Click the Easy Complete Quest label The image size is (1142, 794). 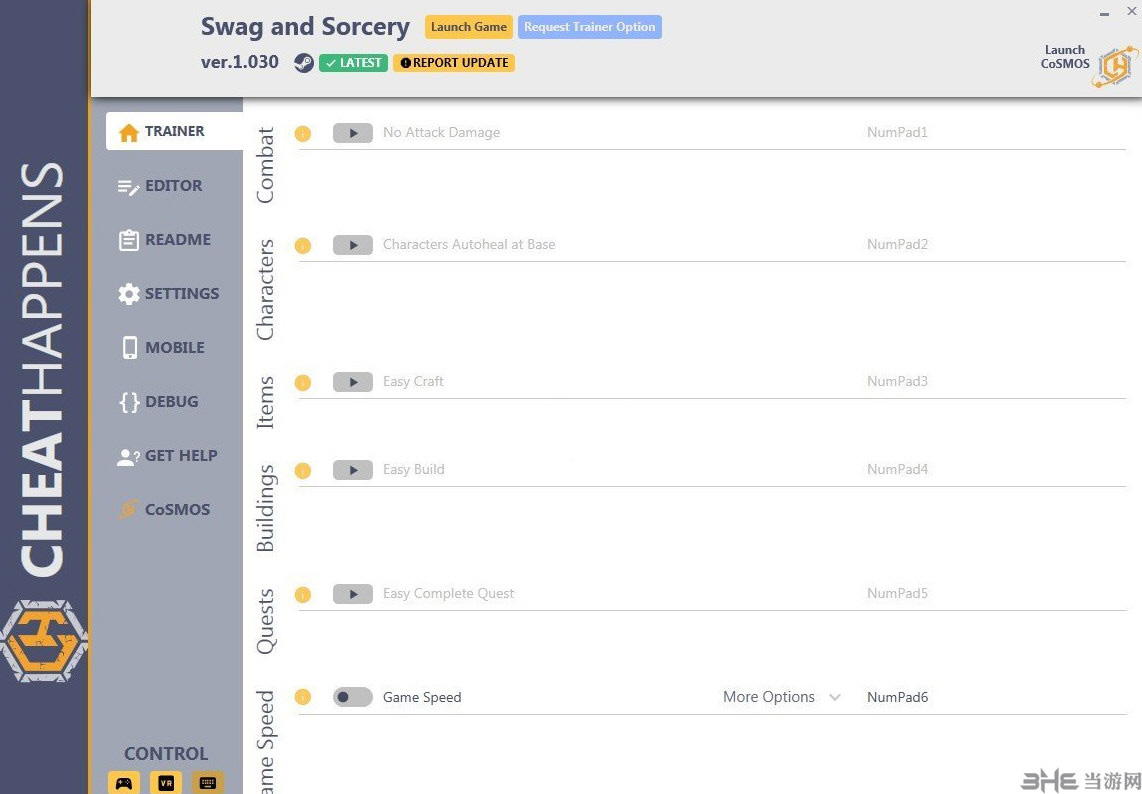[449, 594]
